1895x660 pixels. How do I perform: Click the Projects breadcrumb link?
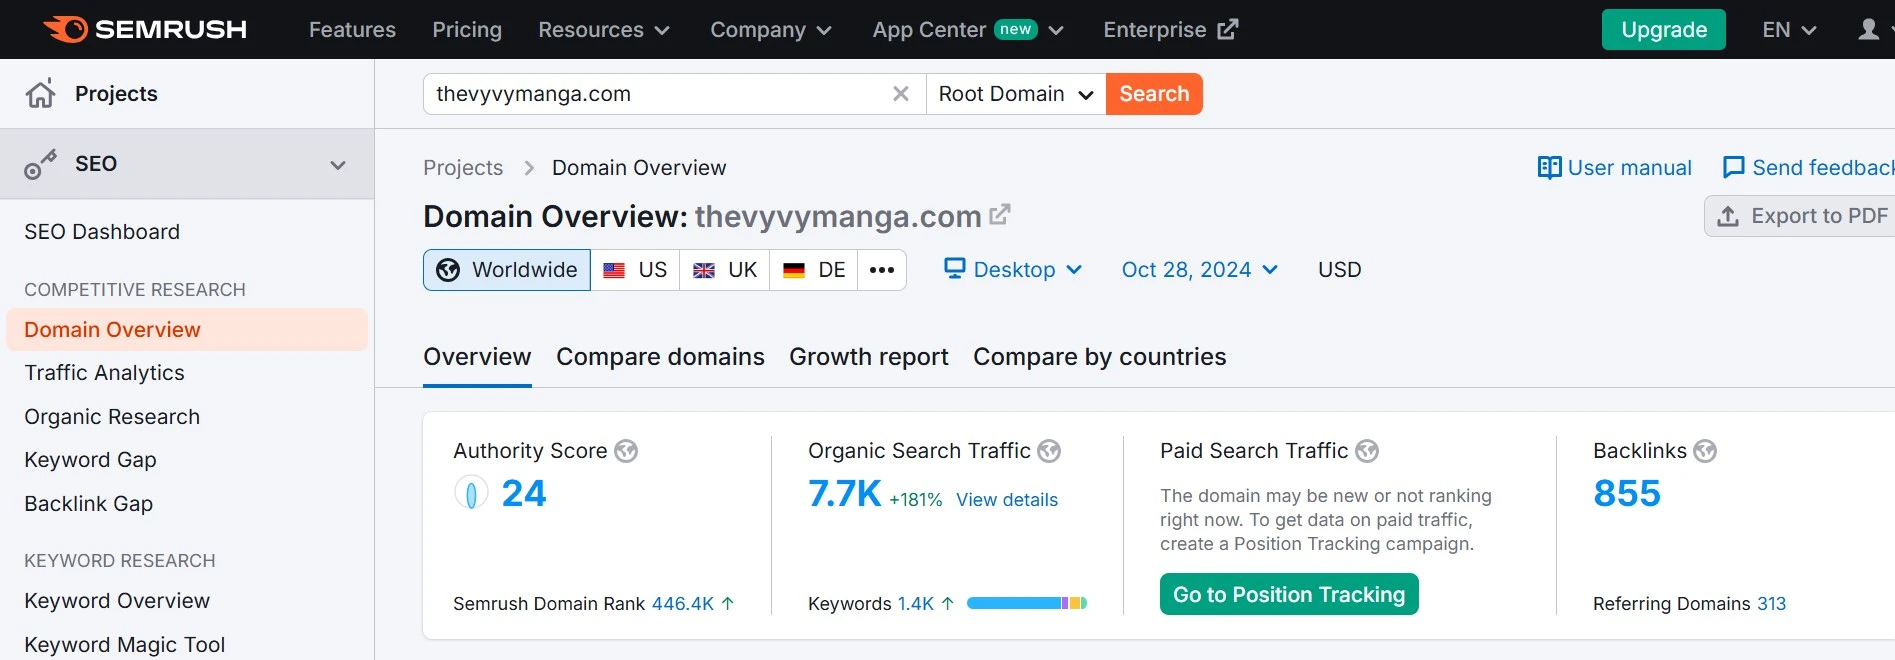coord(463,168)
